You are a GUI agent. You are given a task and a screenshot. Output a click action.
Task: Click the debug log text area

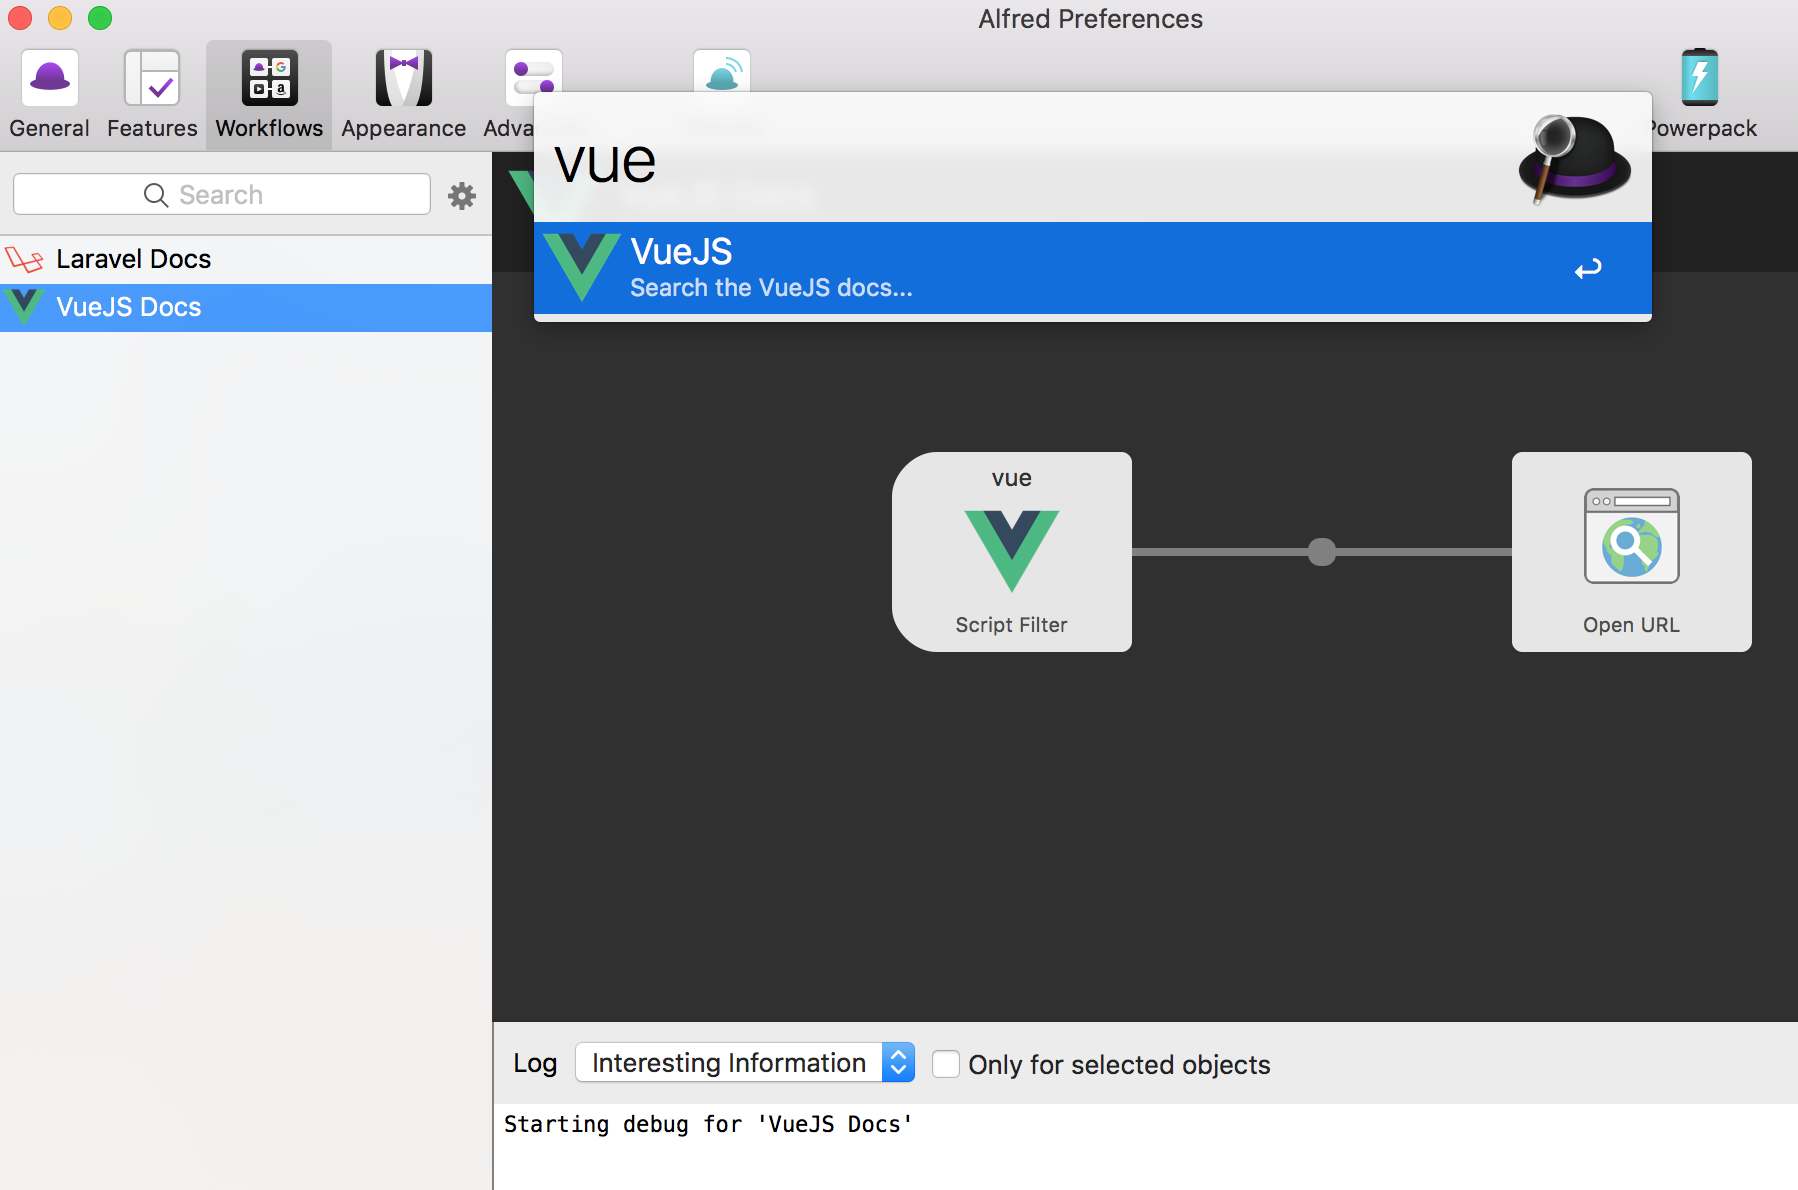coord(1146,1147)
